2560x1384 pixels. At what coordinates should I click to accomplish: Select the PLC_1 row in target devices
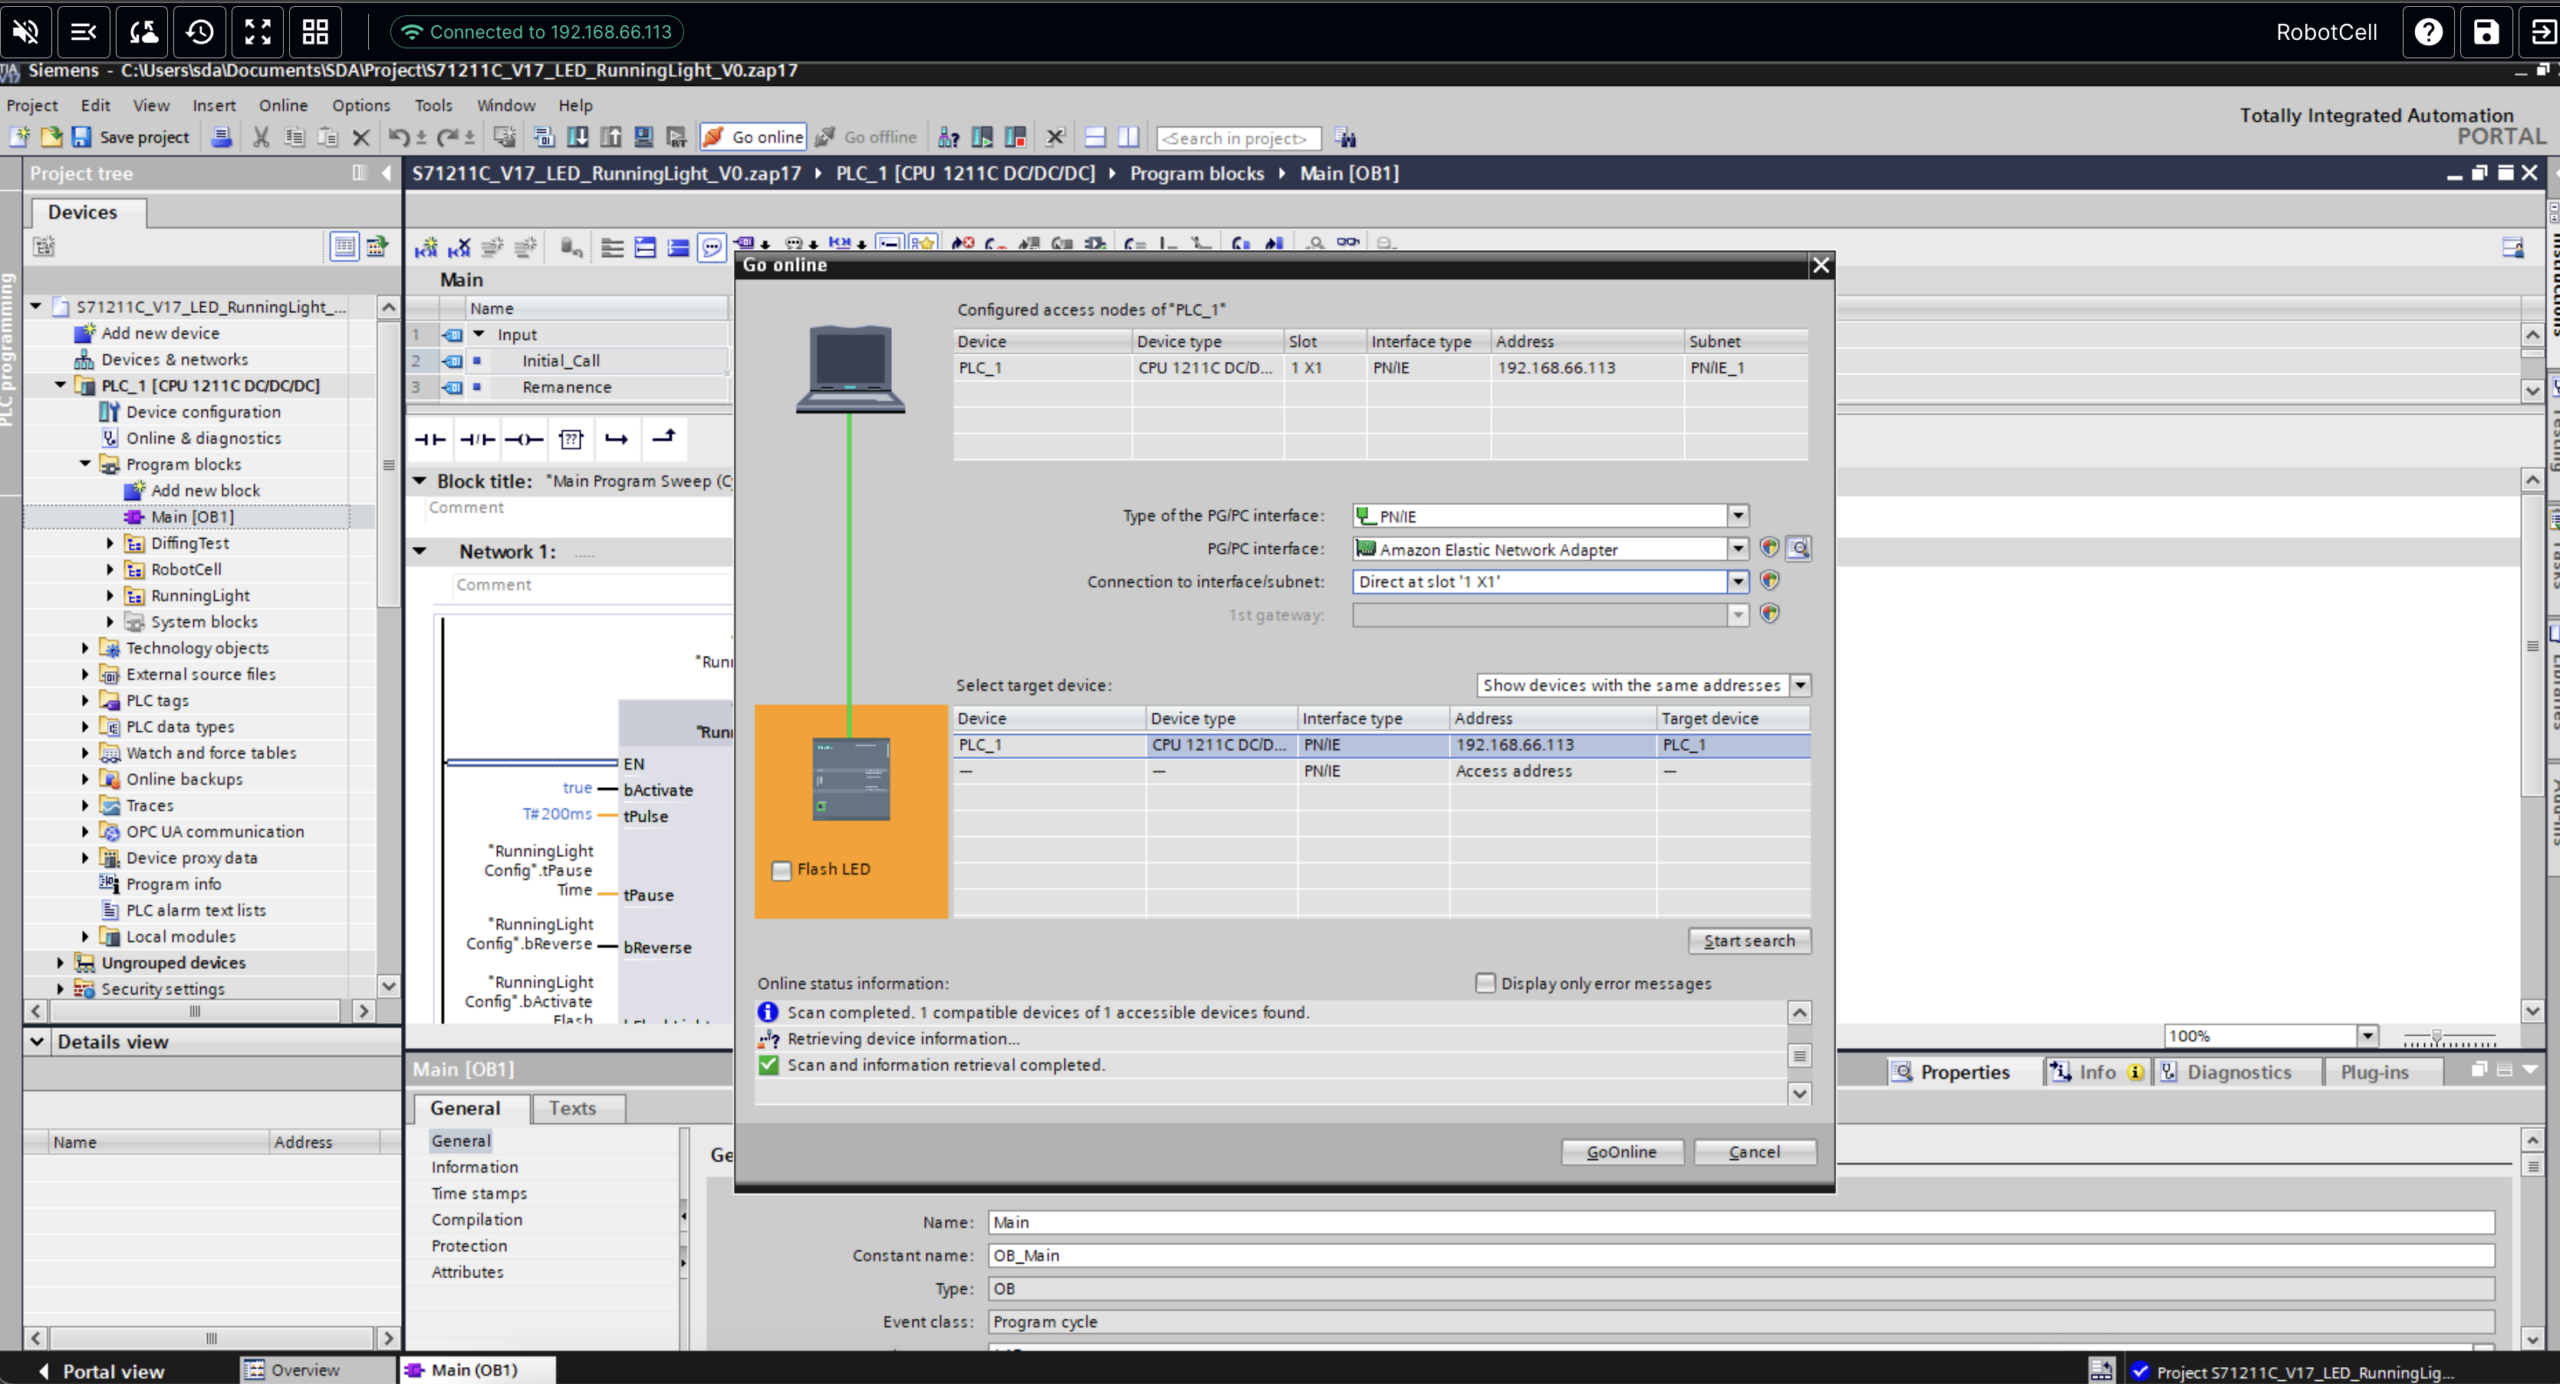click(1380, 745)
